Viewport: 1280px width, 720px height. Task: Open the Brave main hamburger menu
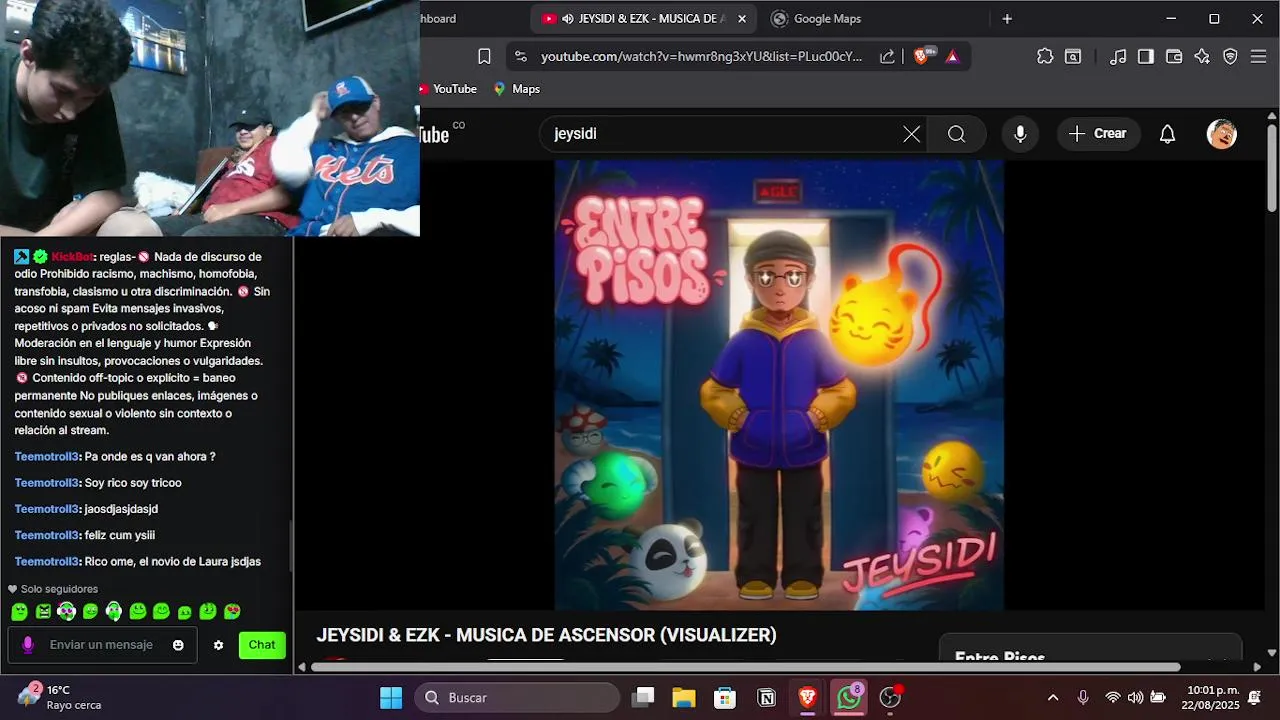coord(1259,56)
